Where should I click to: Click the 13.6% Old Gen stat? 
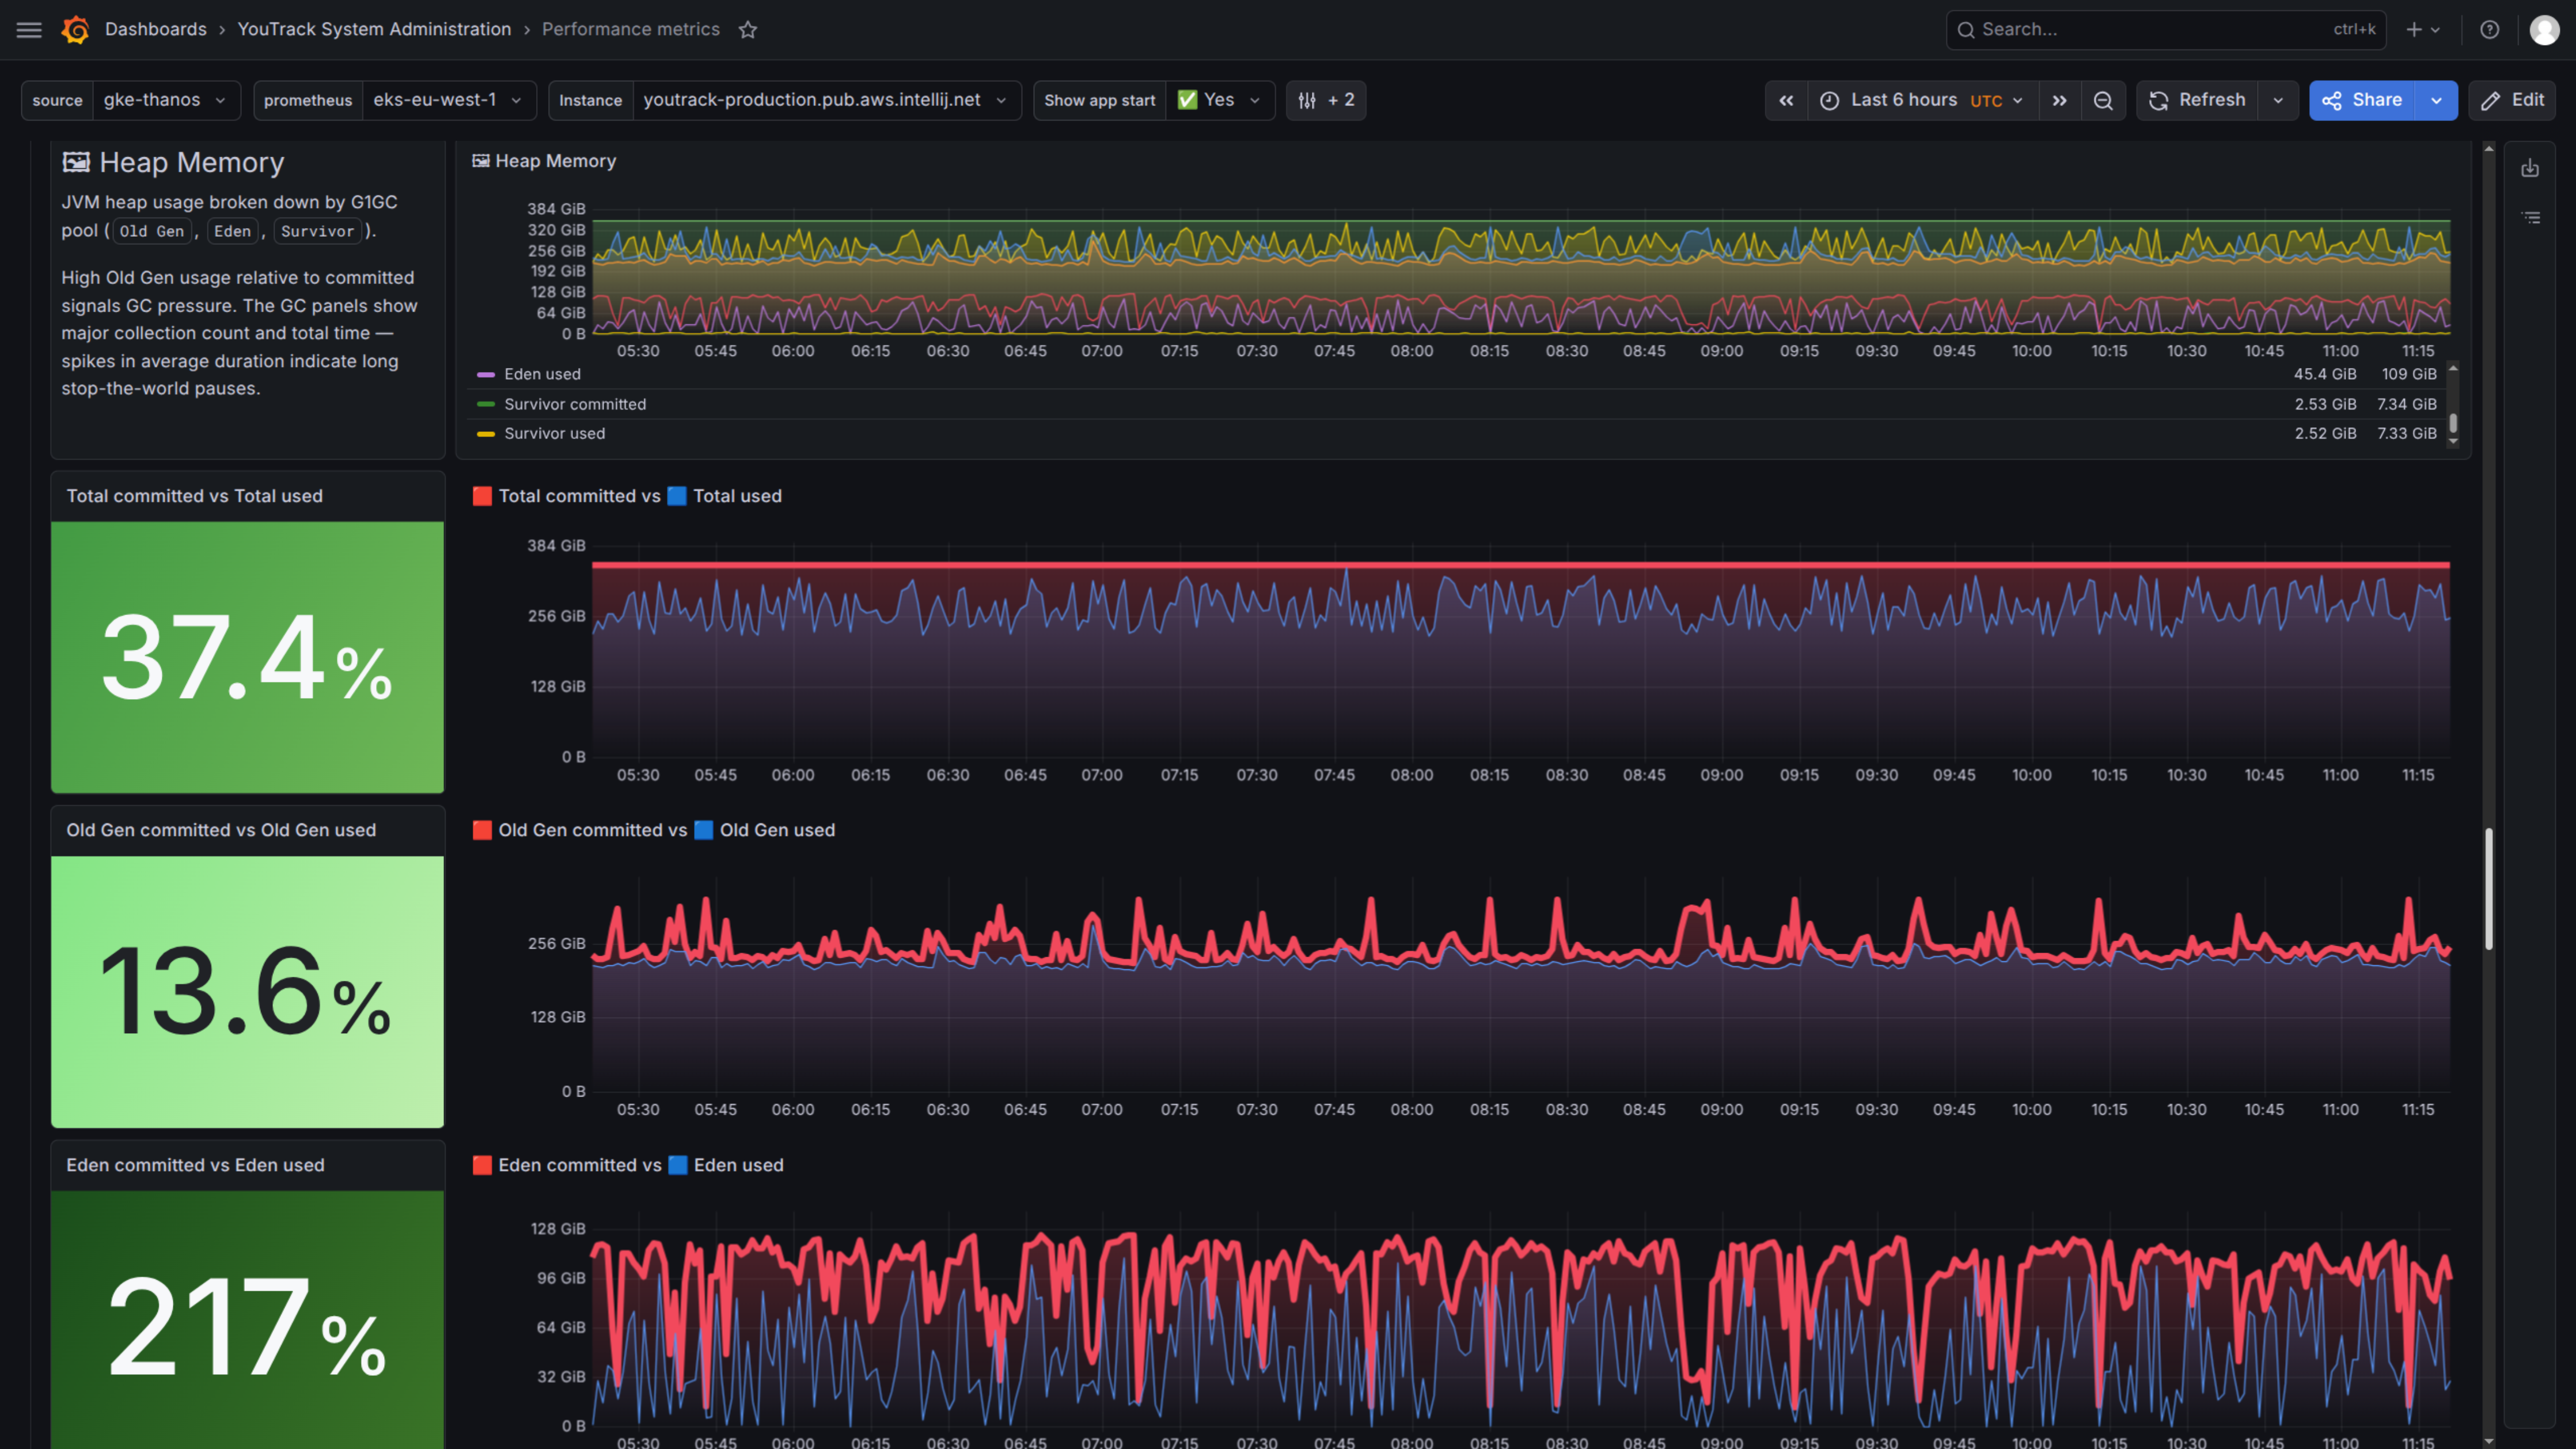pyautogui.click(x=247, y=991)
